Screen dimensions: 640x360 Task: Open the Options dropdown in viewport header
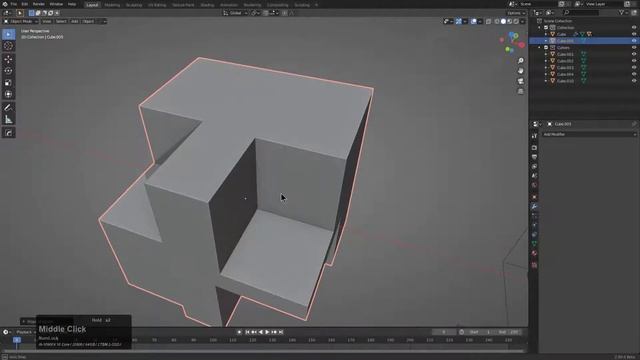tap(516, 13)
